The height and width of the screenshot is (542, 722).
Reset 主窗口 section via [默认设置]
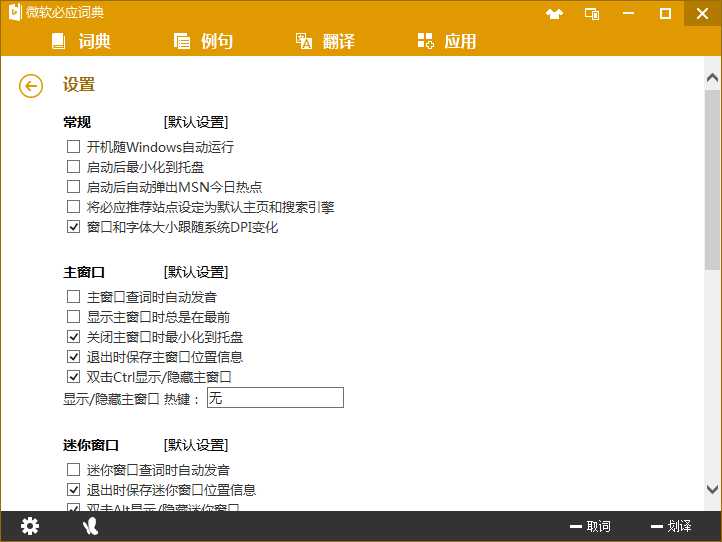pos(196,272)
